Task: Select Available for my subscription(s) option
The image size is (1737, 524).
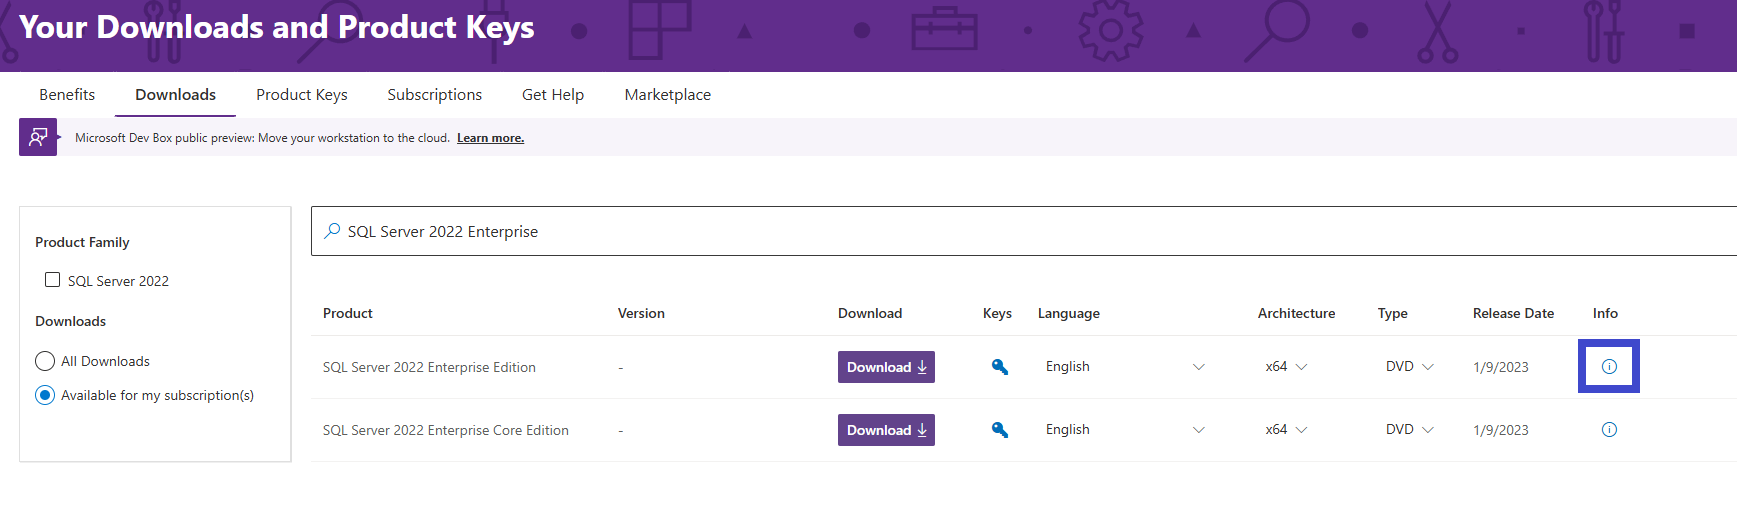Action: [45, 395]
